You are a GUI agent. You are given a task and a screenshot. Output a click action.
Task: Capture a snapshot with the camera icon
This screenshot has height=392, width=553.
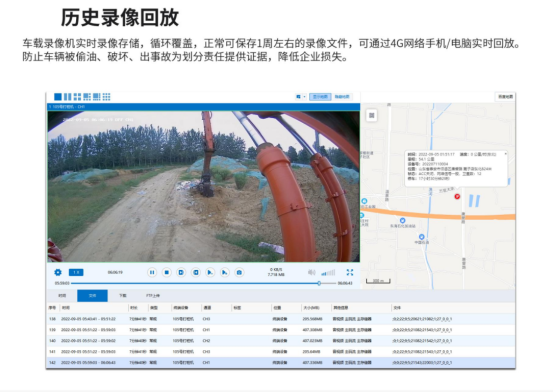pos(239,272)
